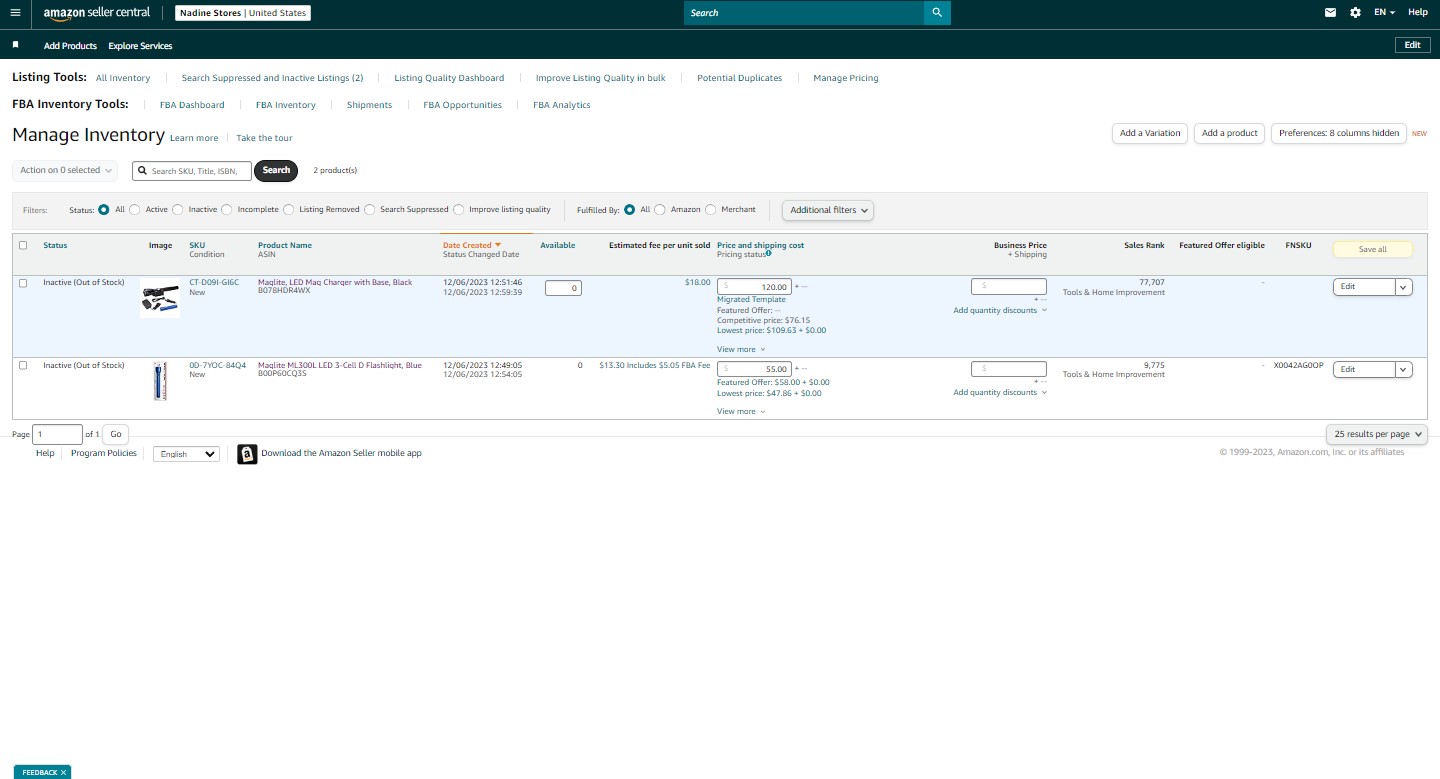Choose the Search Suppressed status filter
This screenshot has height=779, width=1440.
click(x=370, y=210)
